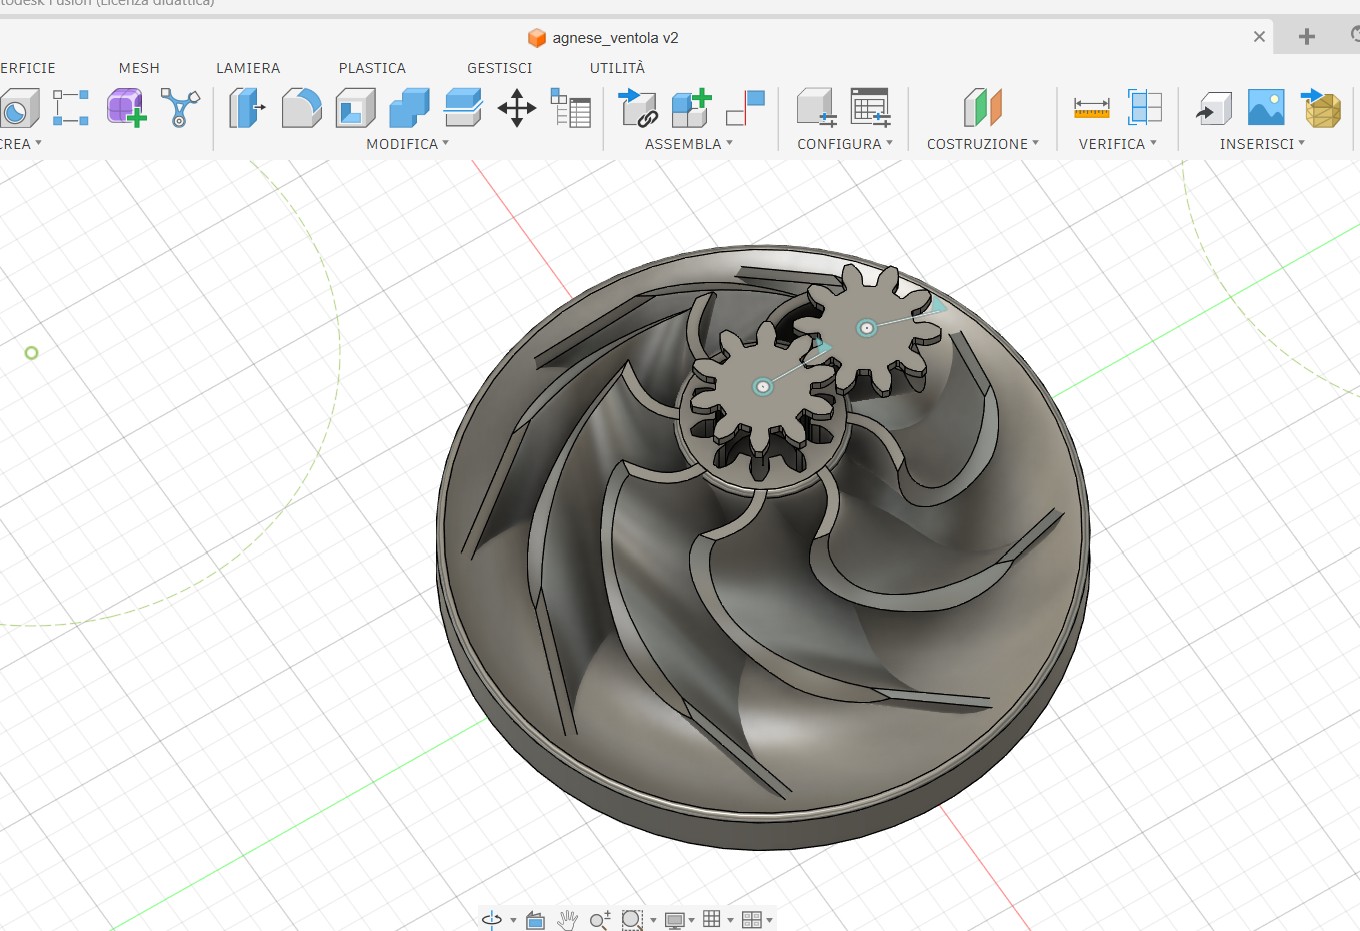Click the Insert Image (canvas) icon
Screen dimensions: 1360x931
1266,108
